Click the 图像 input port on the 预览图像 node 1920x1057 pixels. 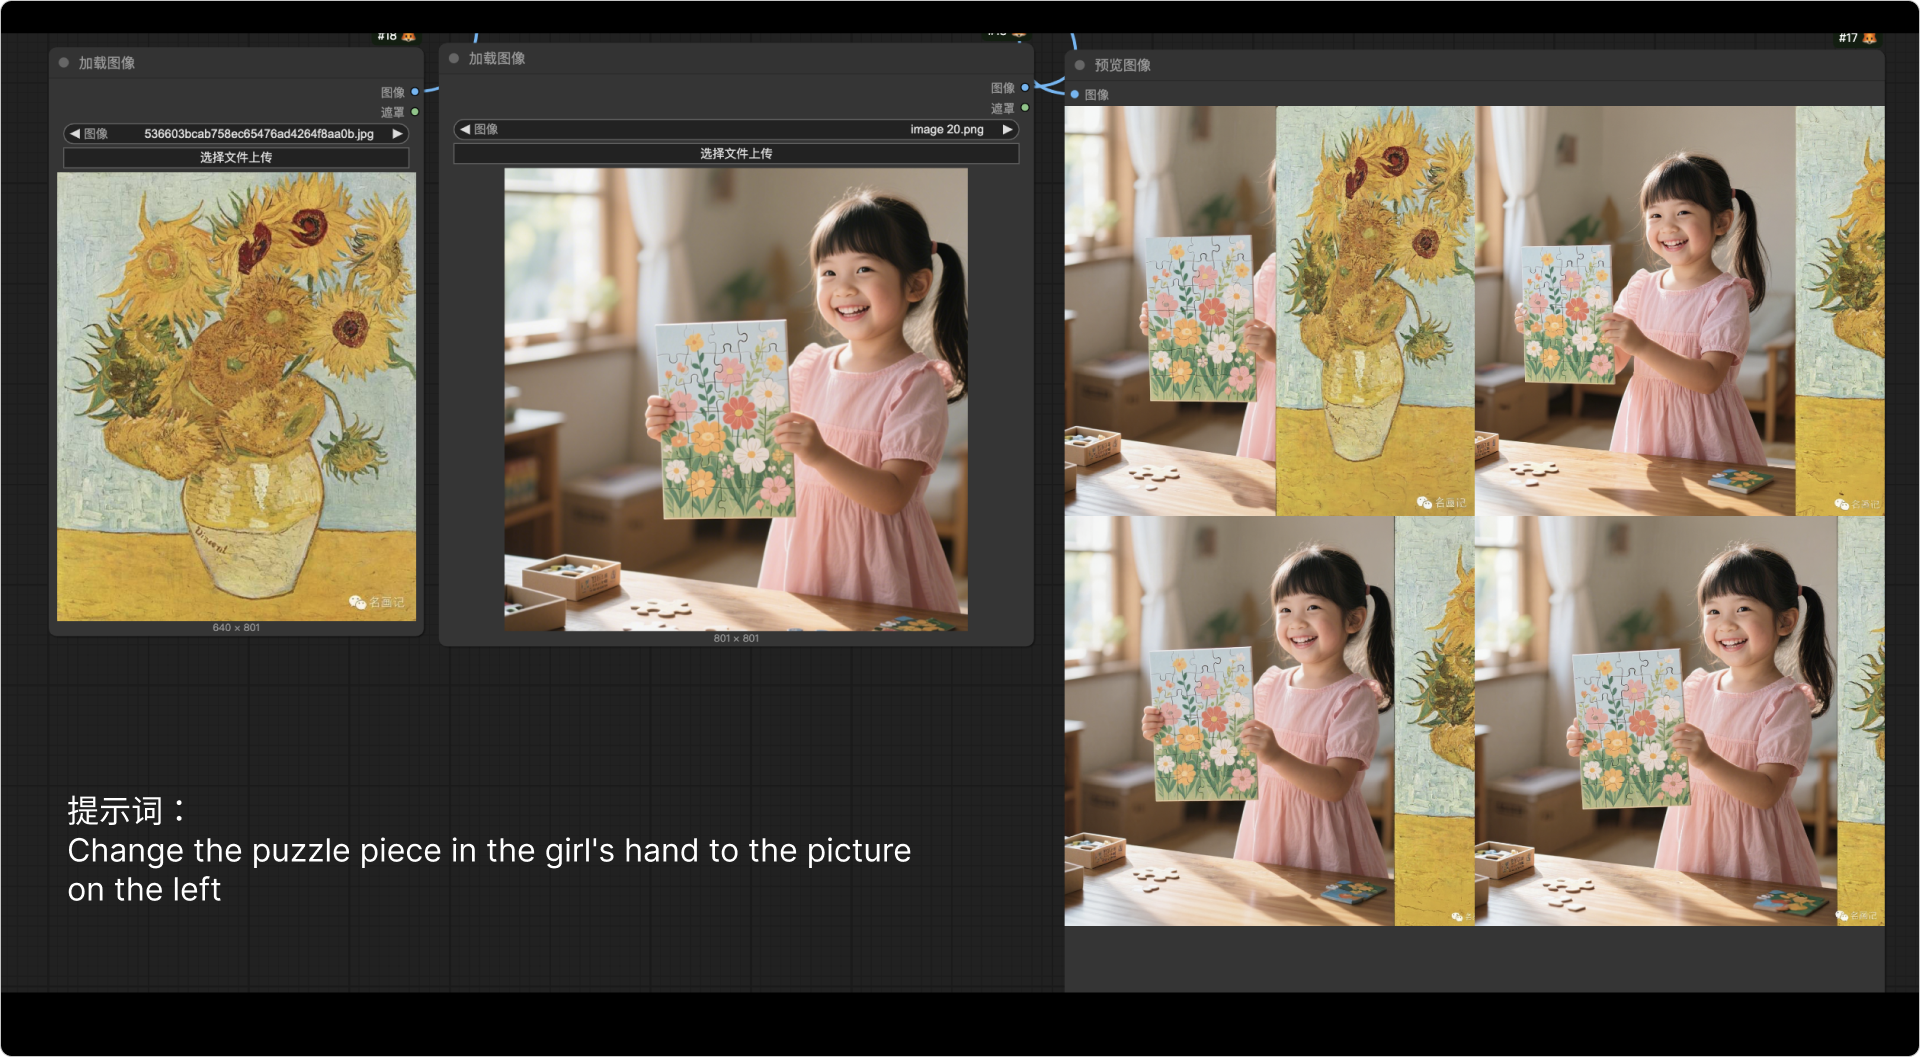(1075, 95)
